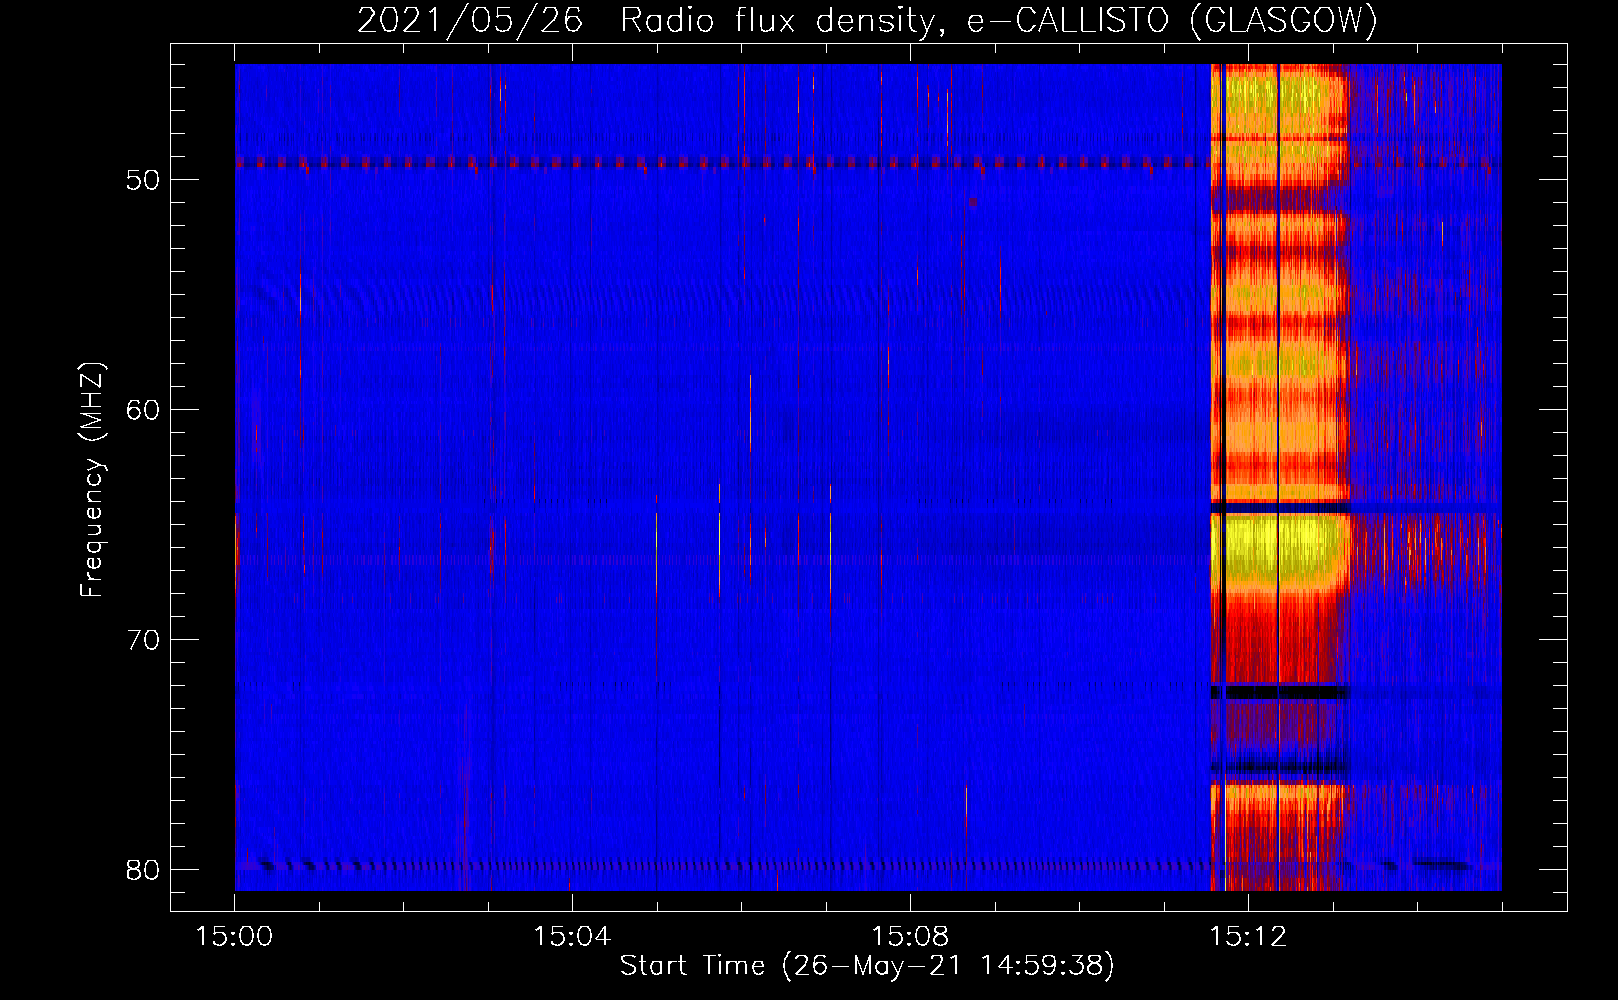Click the black band near 72 MHz in burst

click(1280, 691)
